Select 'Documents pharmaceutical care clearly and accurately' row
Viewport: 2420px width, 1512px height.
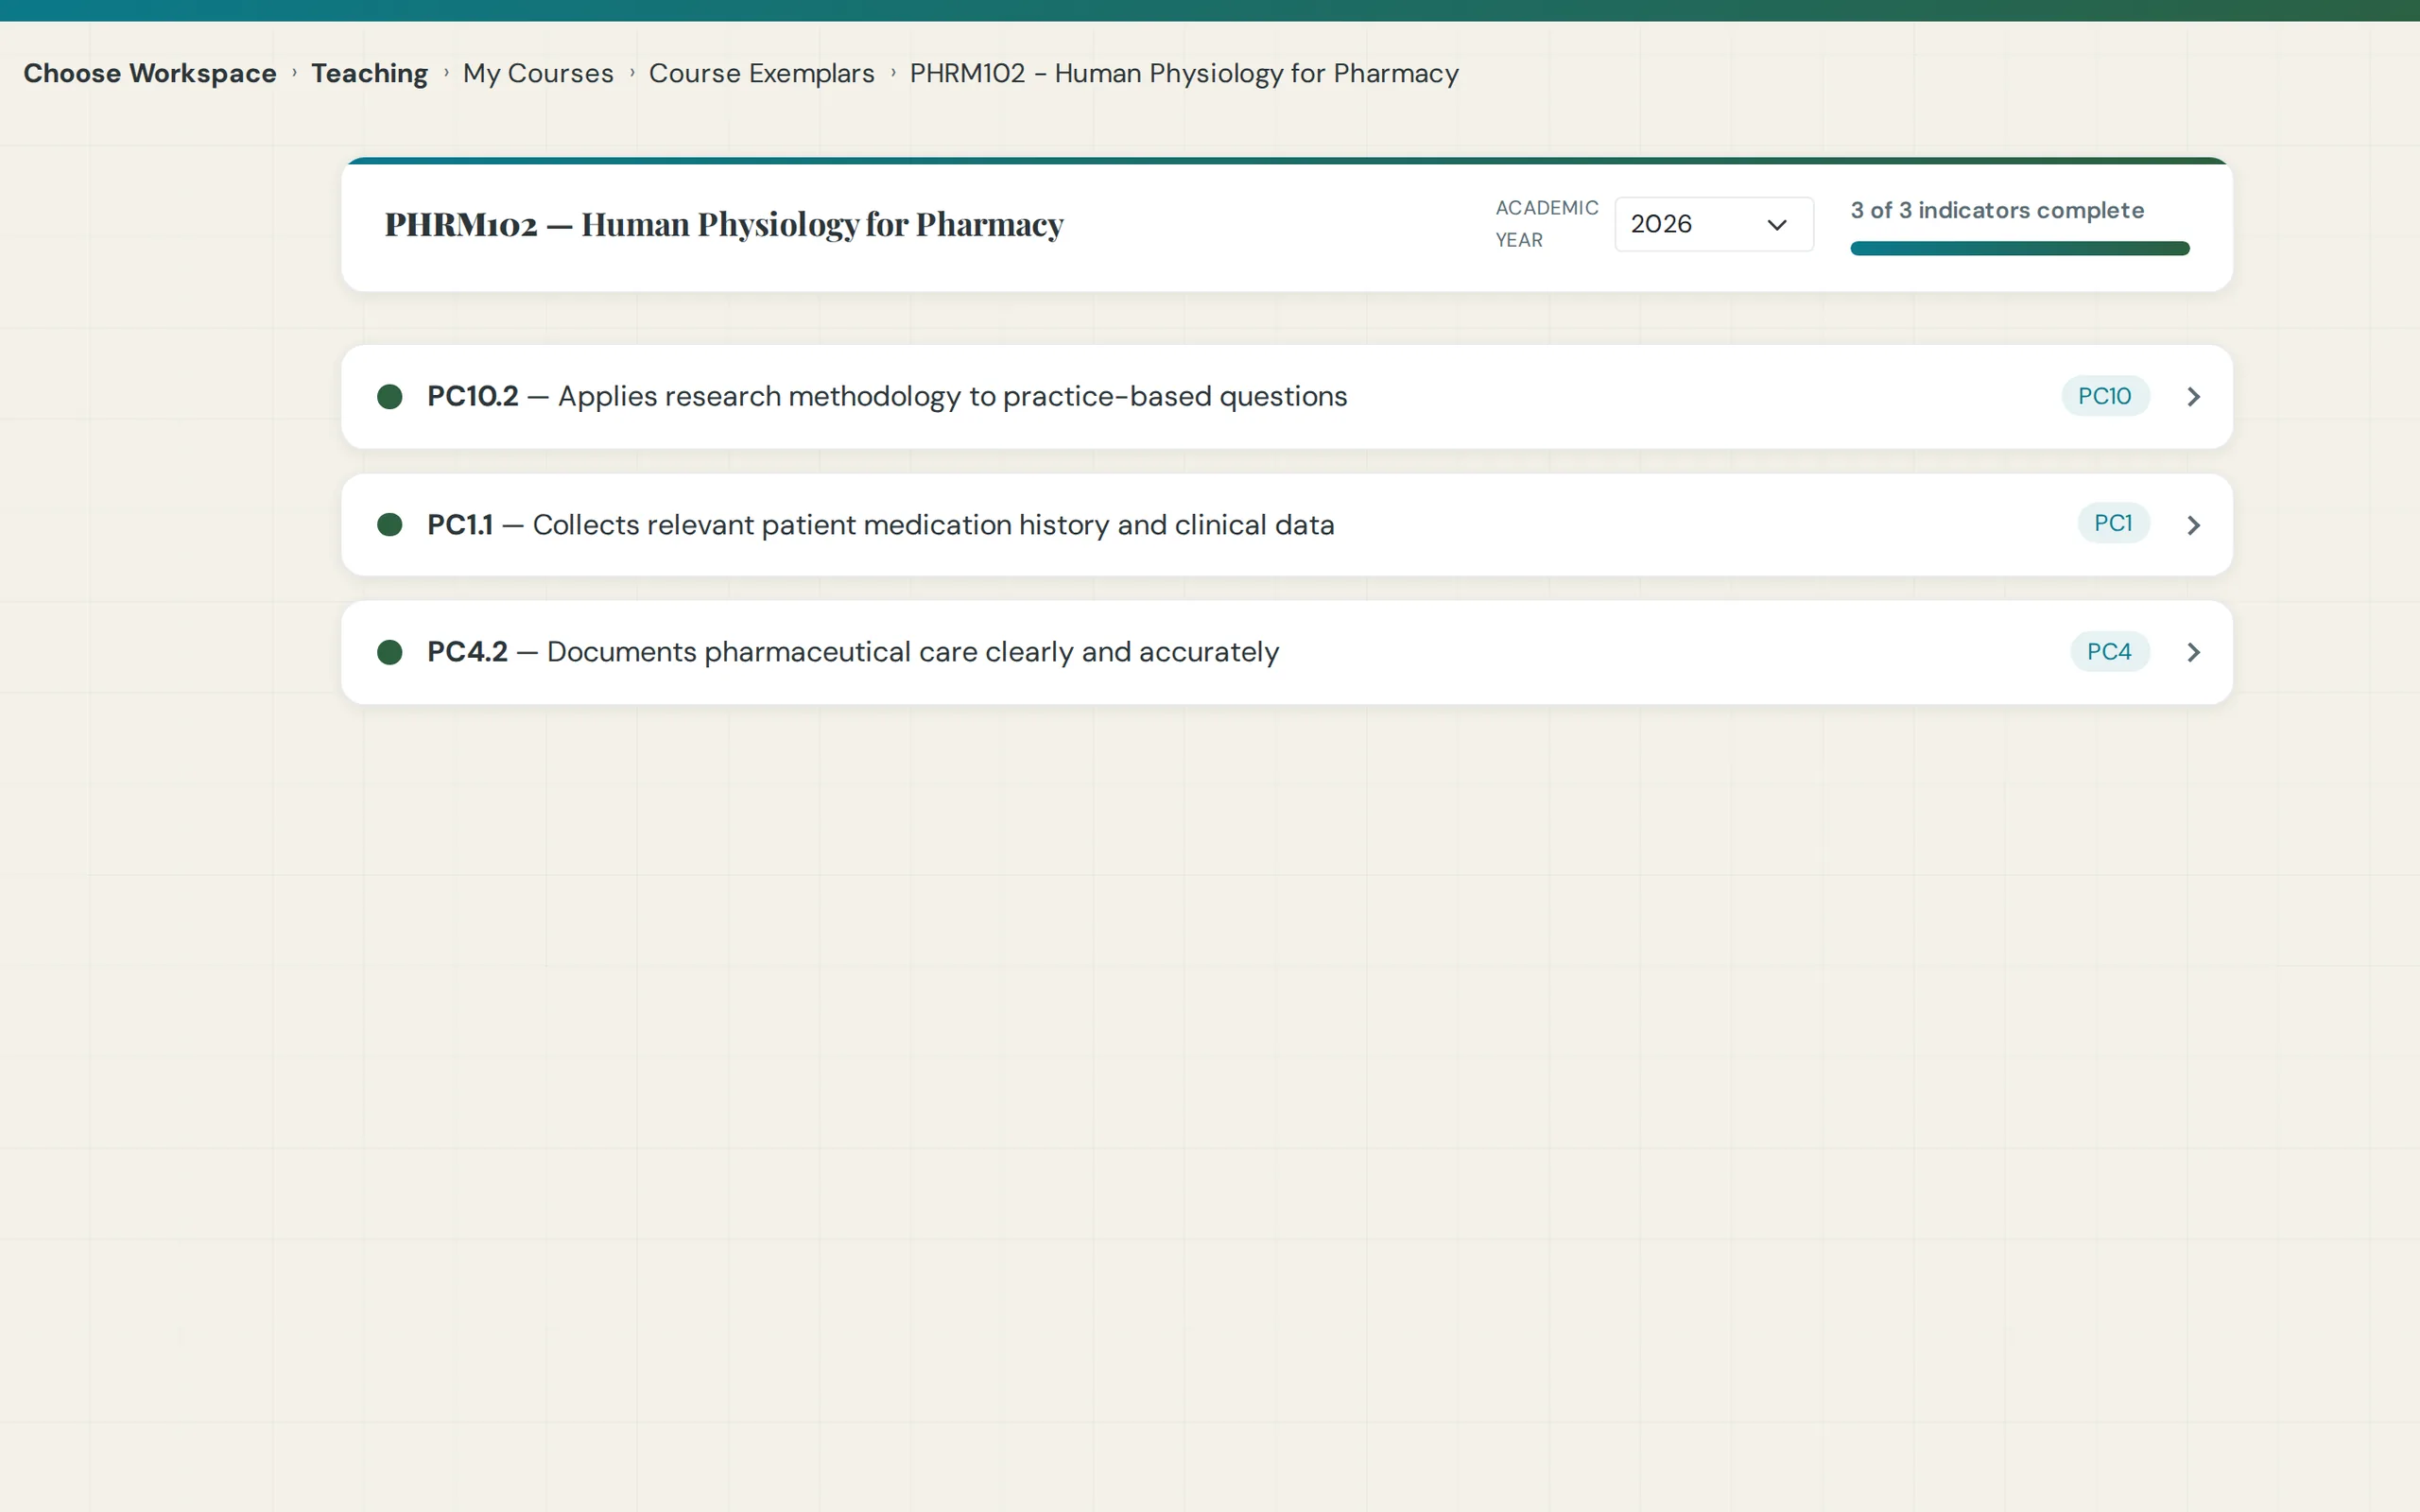(x=1287, y=652)
